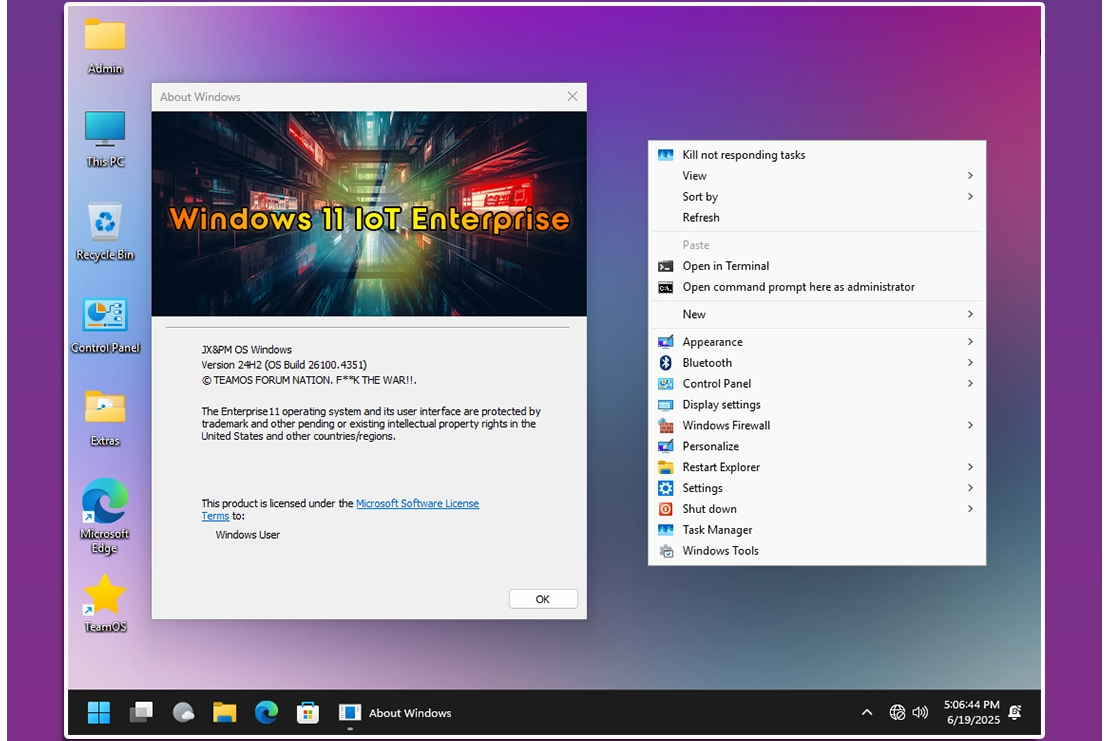Click the red Shut down icon

pos(665,509)
